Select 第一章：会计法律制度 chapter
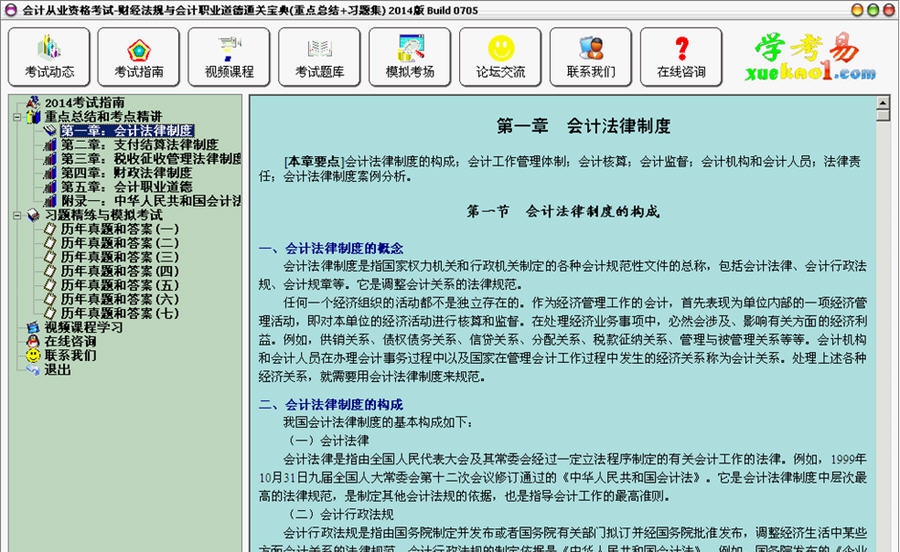 pos(127,130)
